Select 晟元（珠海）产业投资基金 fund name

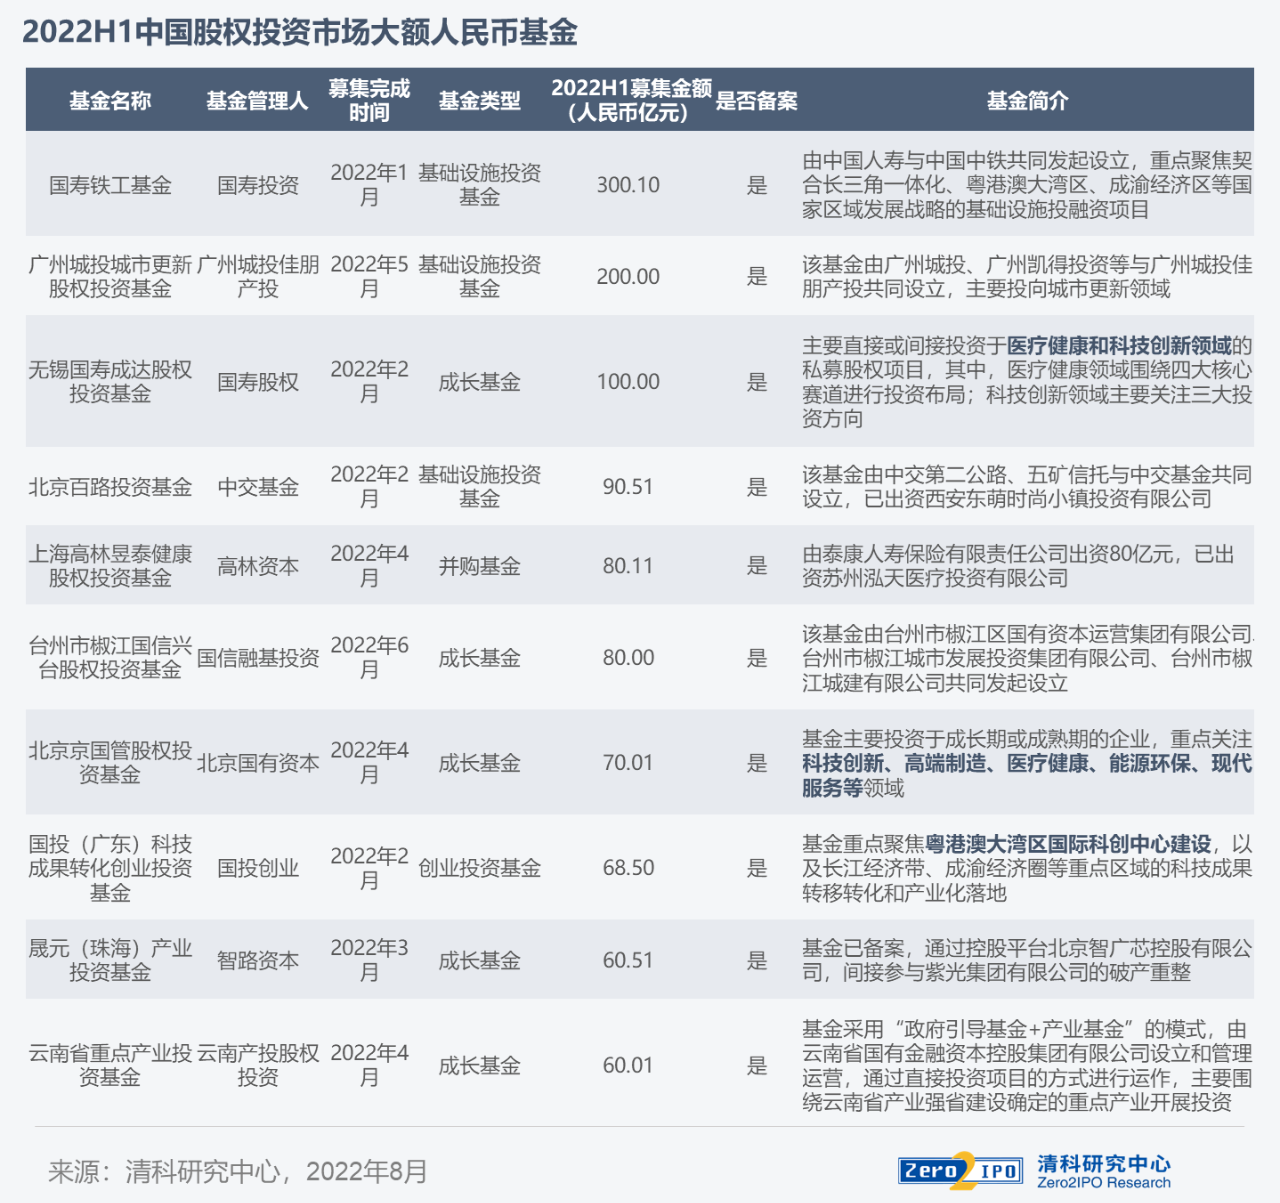pyautogui.click(x=110, y=960)
